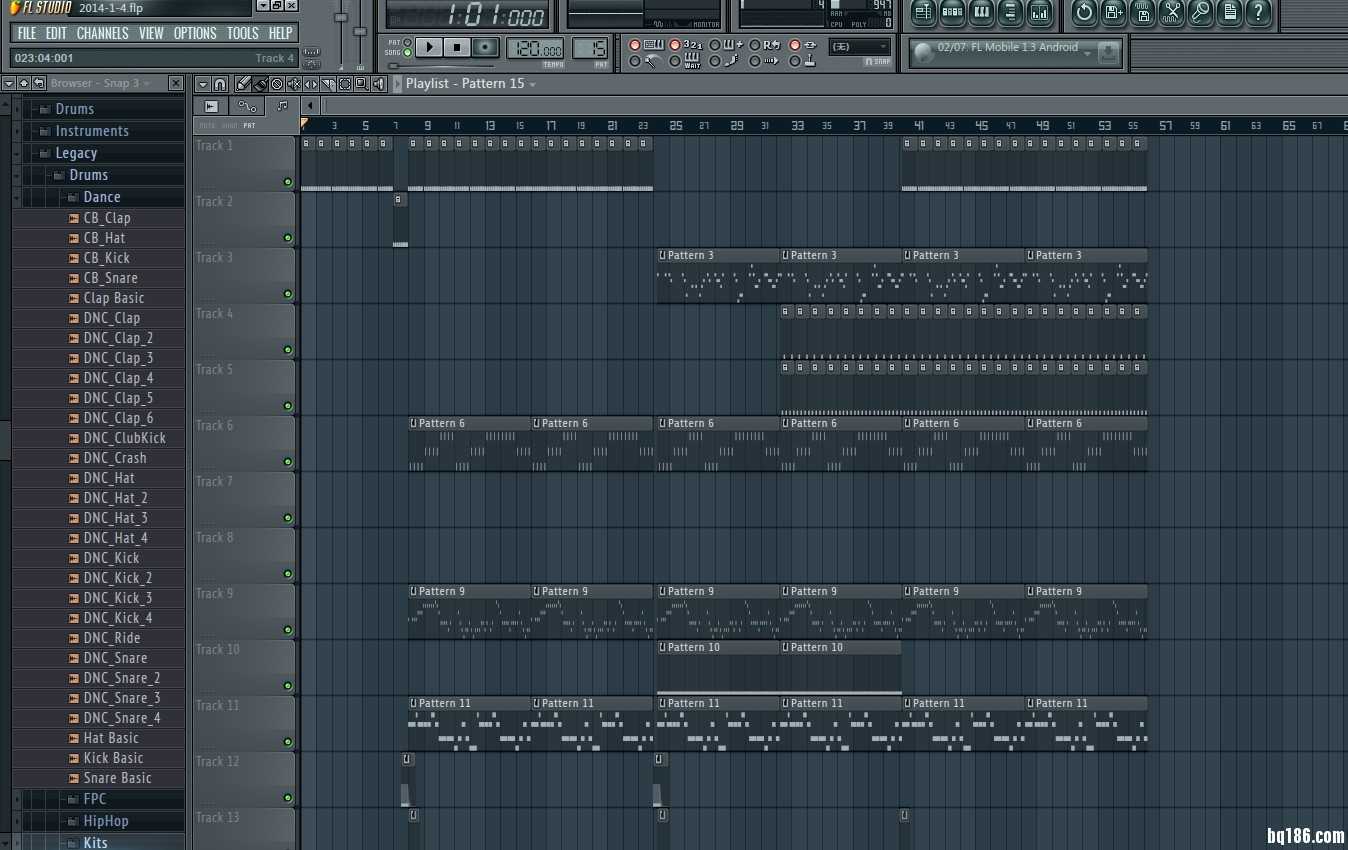Open the audio editor scissors icon
The width and height of the screenshot is (1348, 850).
(1172, 13)
